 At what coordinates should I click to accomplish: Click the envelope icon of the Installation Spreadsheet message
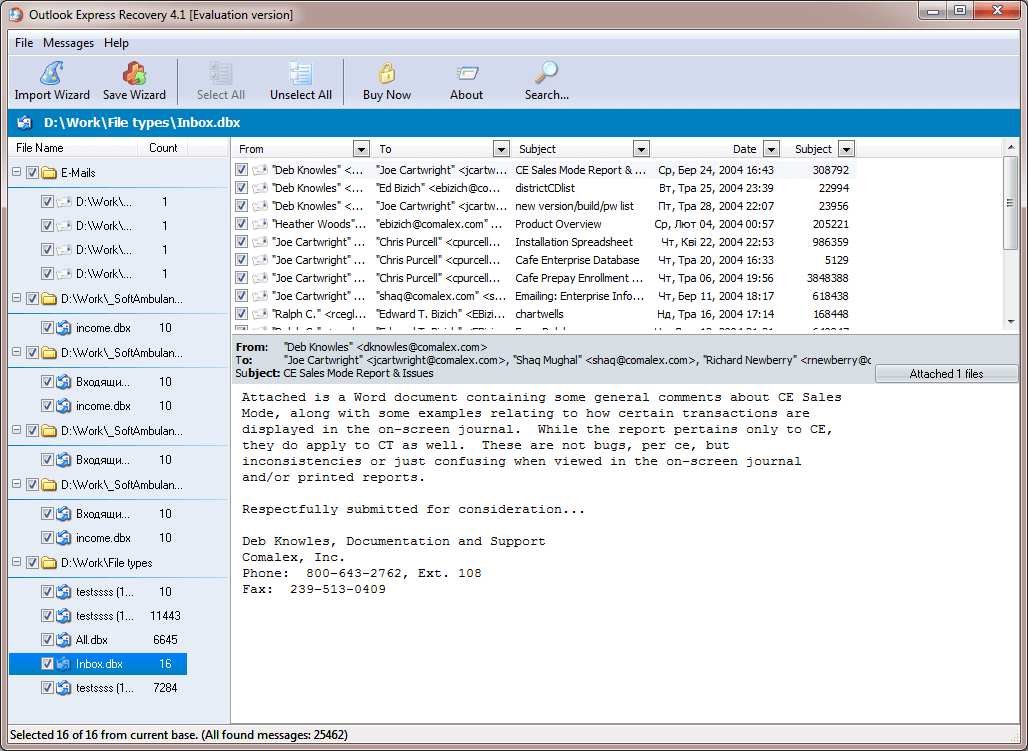click(x=260, y=242)
